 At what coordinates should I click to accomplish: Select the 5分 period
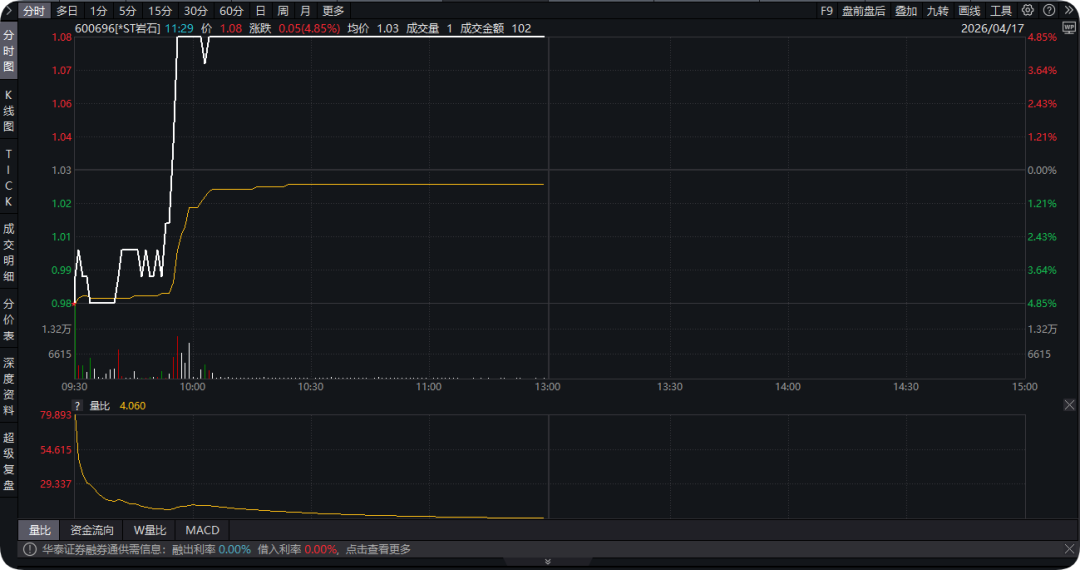[x=127, y=10]
